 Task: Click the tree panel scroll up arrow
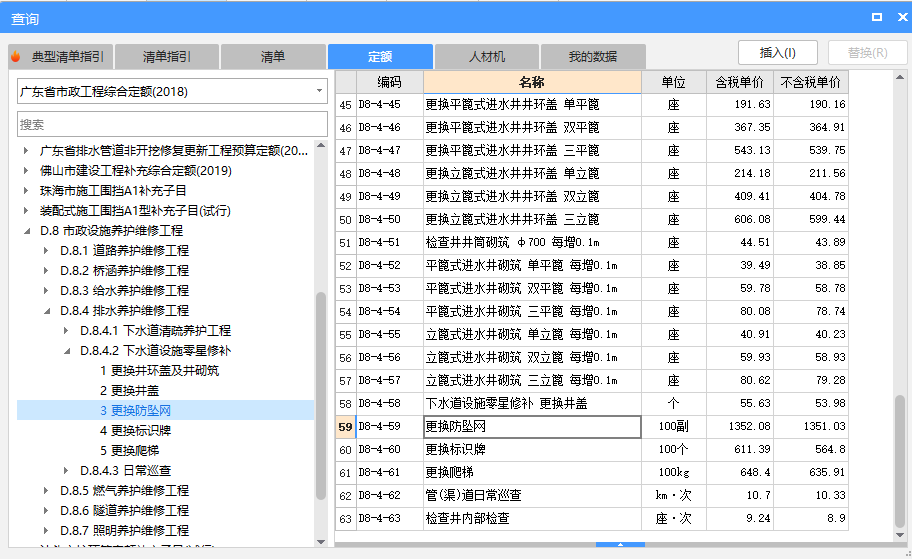tap(320, 145)
